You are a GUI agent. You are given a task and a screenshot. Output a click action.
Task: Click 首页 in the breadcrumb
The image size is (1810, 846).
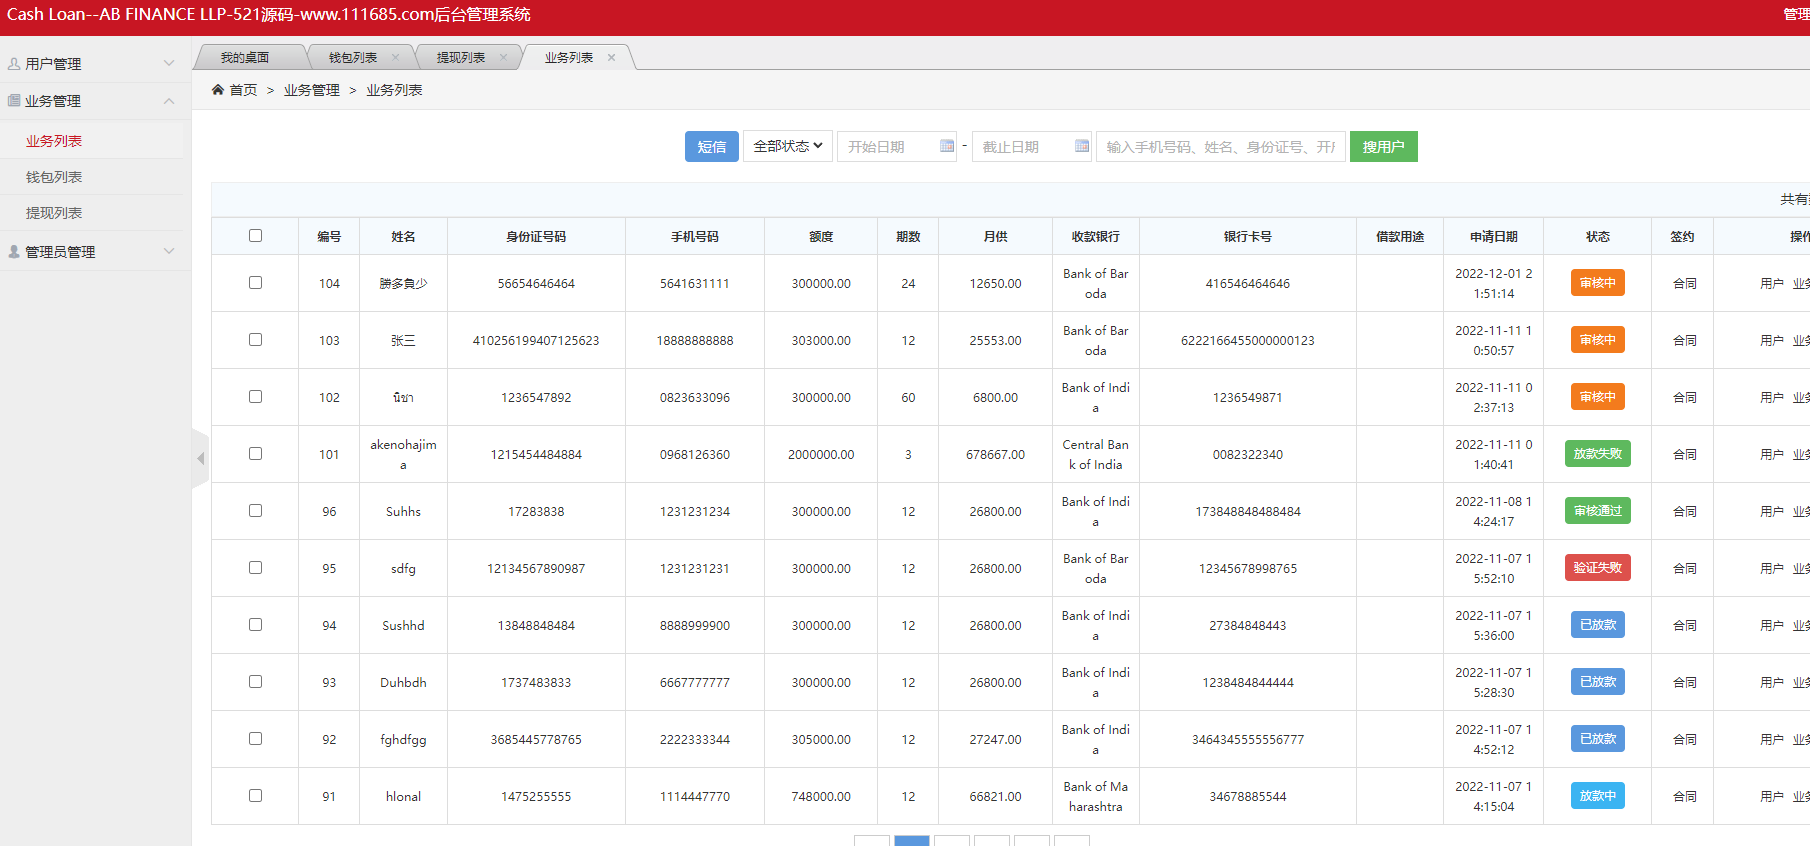[x=243, y=90]
